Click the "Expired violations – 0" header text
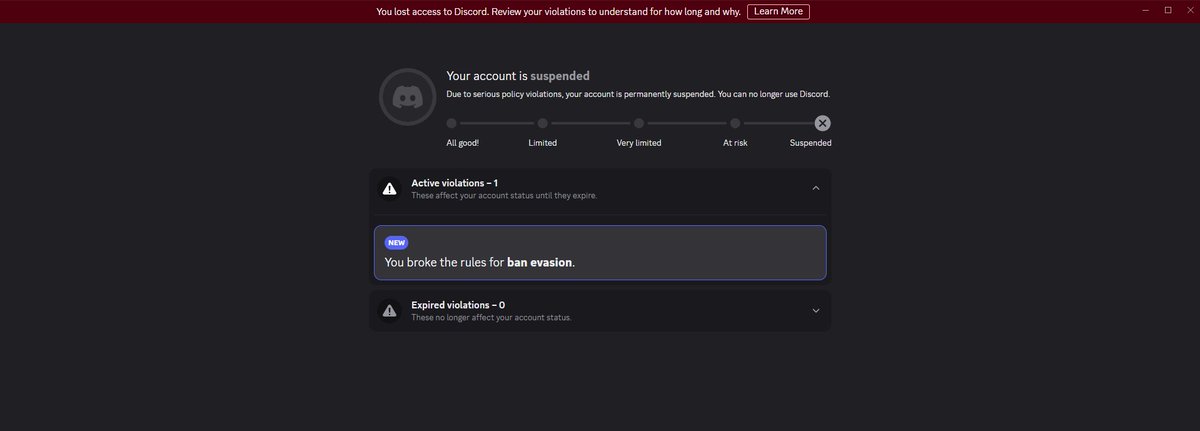Viewport: 1200px width, 431px height. (458, 305)
